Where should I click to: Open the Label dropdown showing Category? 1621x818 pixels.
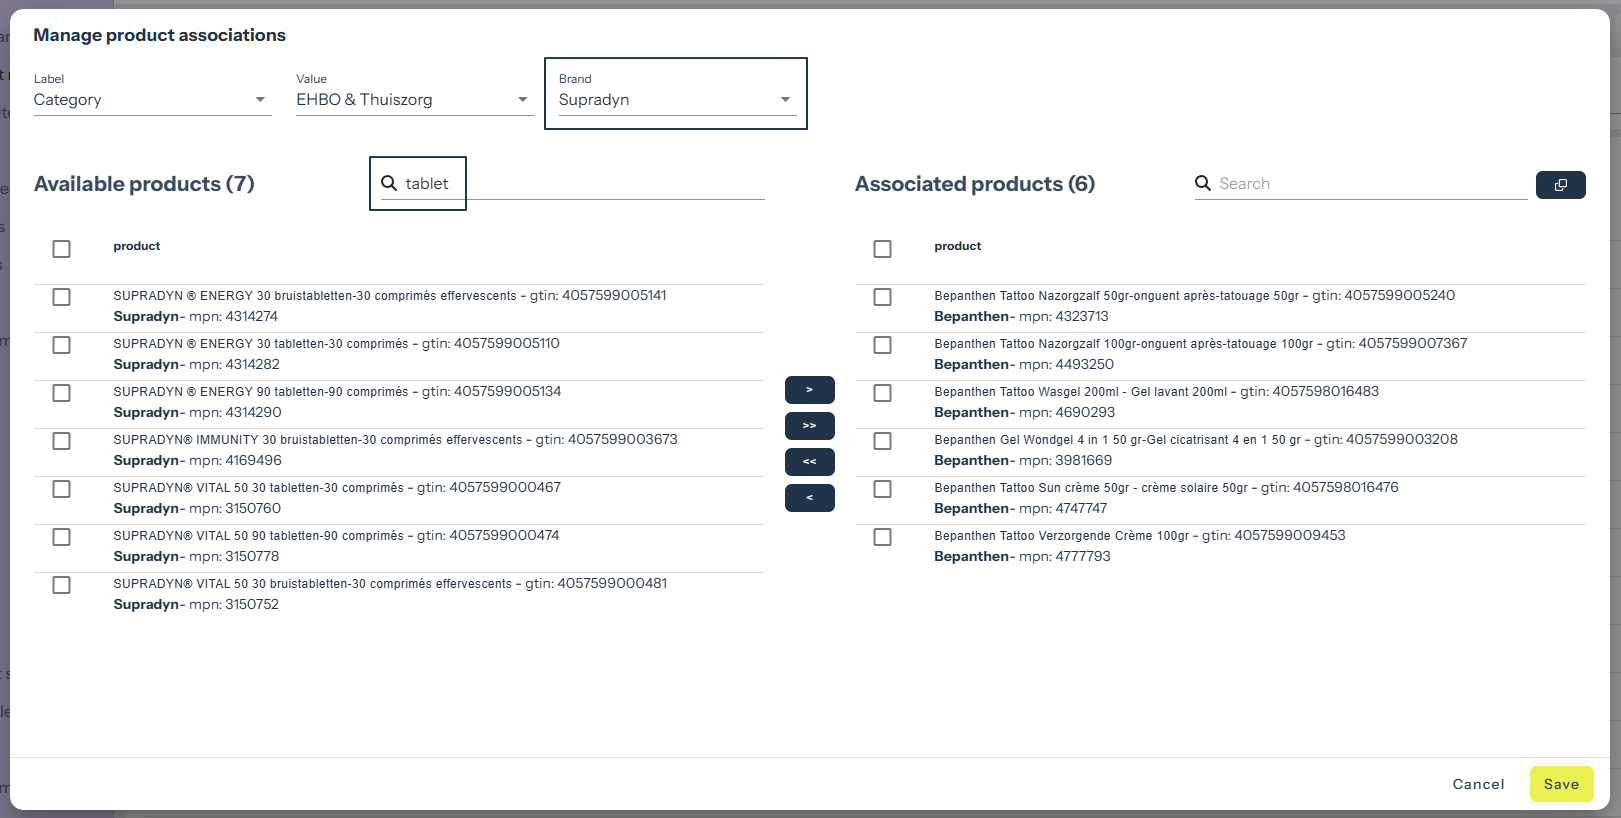(152, 100)
